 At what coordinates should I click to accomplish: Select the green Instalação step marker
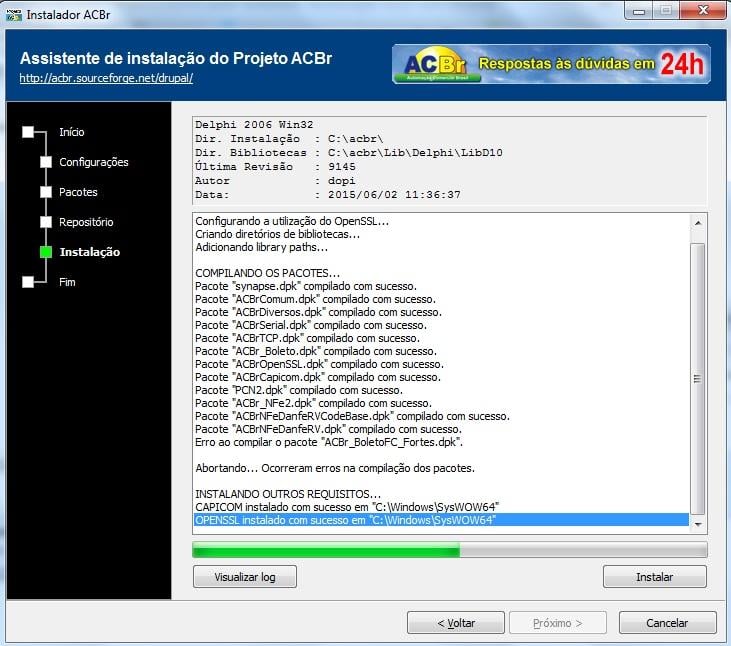pos(46,252)
